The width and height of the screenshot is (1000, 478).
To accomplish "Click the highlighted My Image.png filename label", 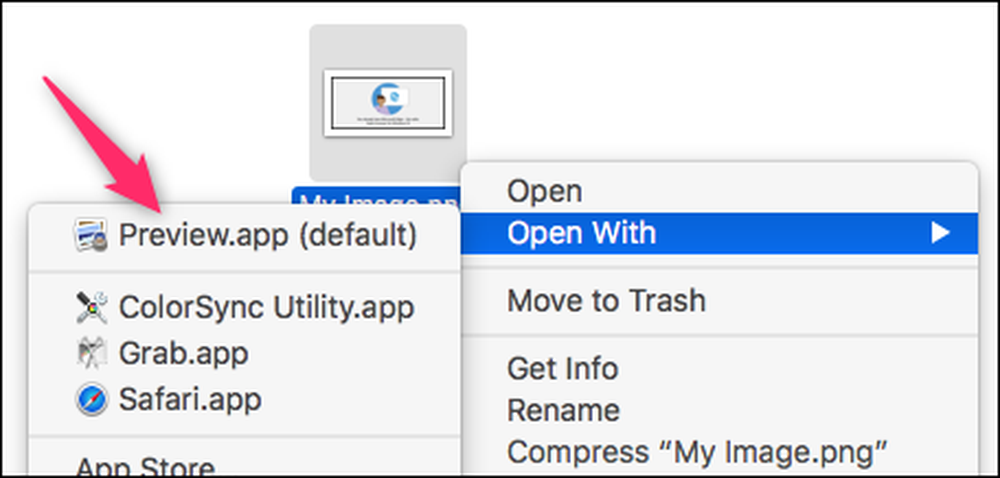I will point(376,197).
